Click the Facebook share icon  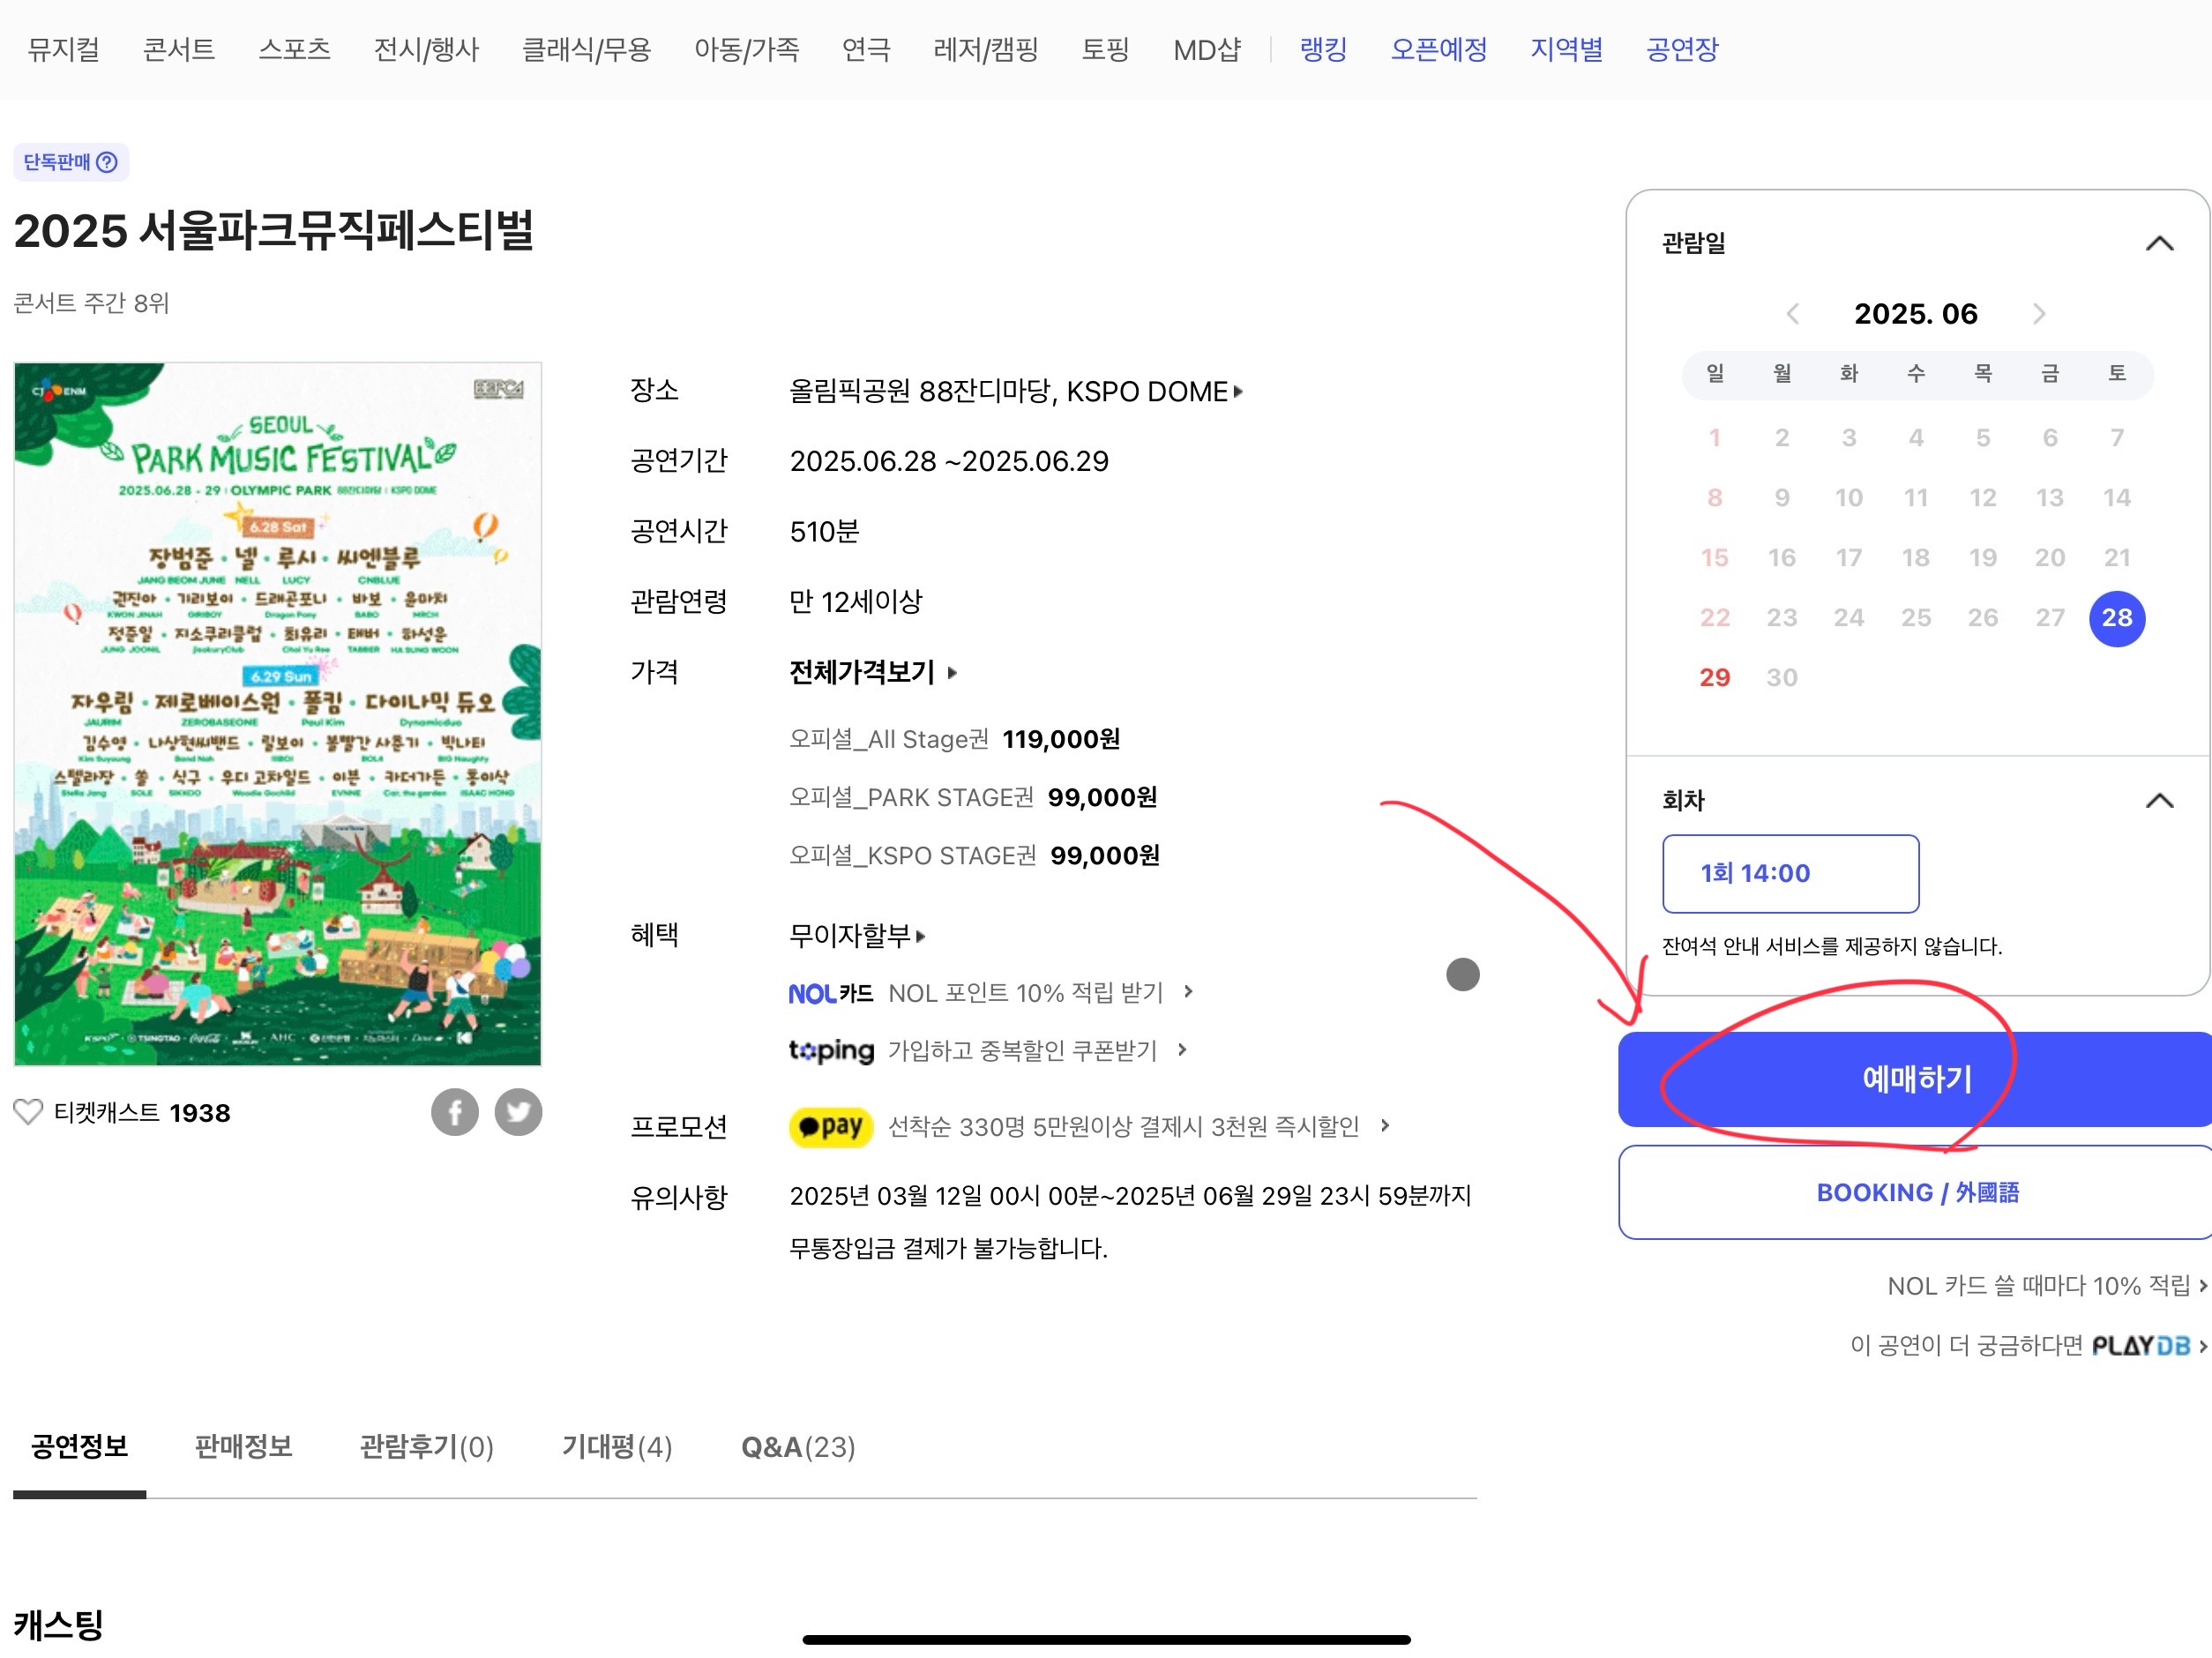tap(454, 1112)
